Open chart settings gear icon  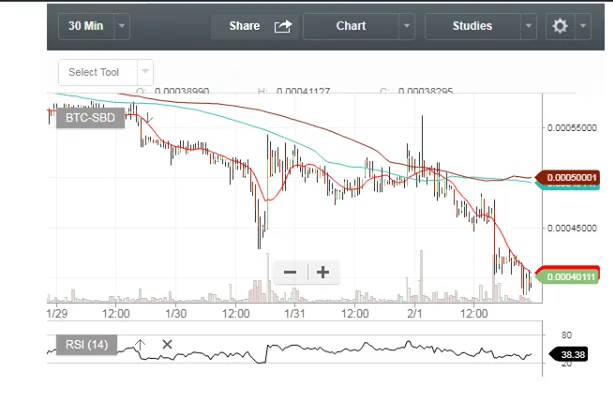[560, 26]
